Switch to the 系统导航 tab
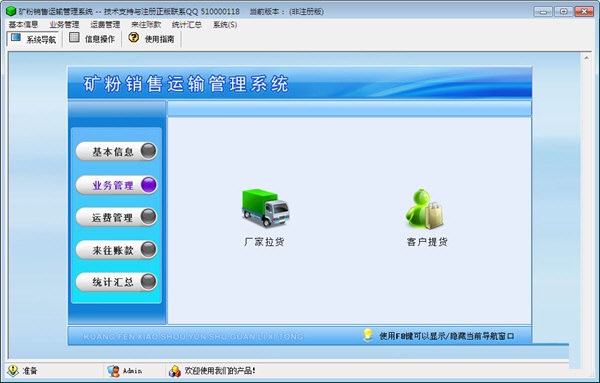 pyautogui.click(x=33, y=39)
